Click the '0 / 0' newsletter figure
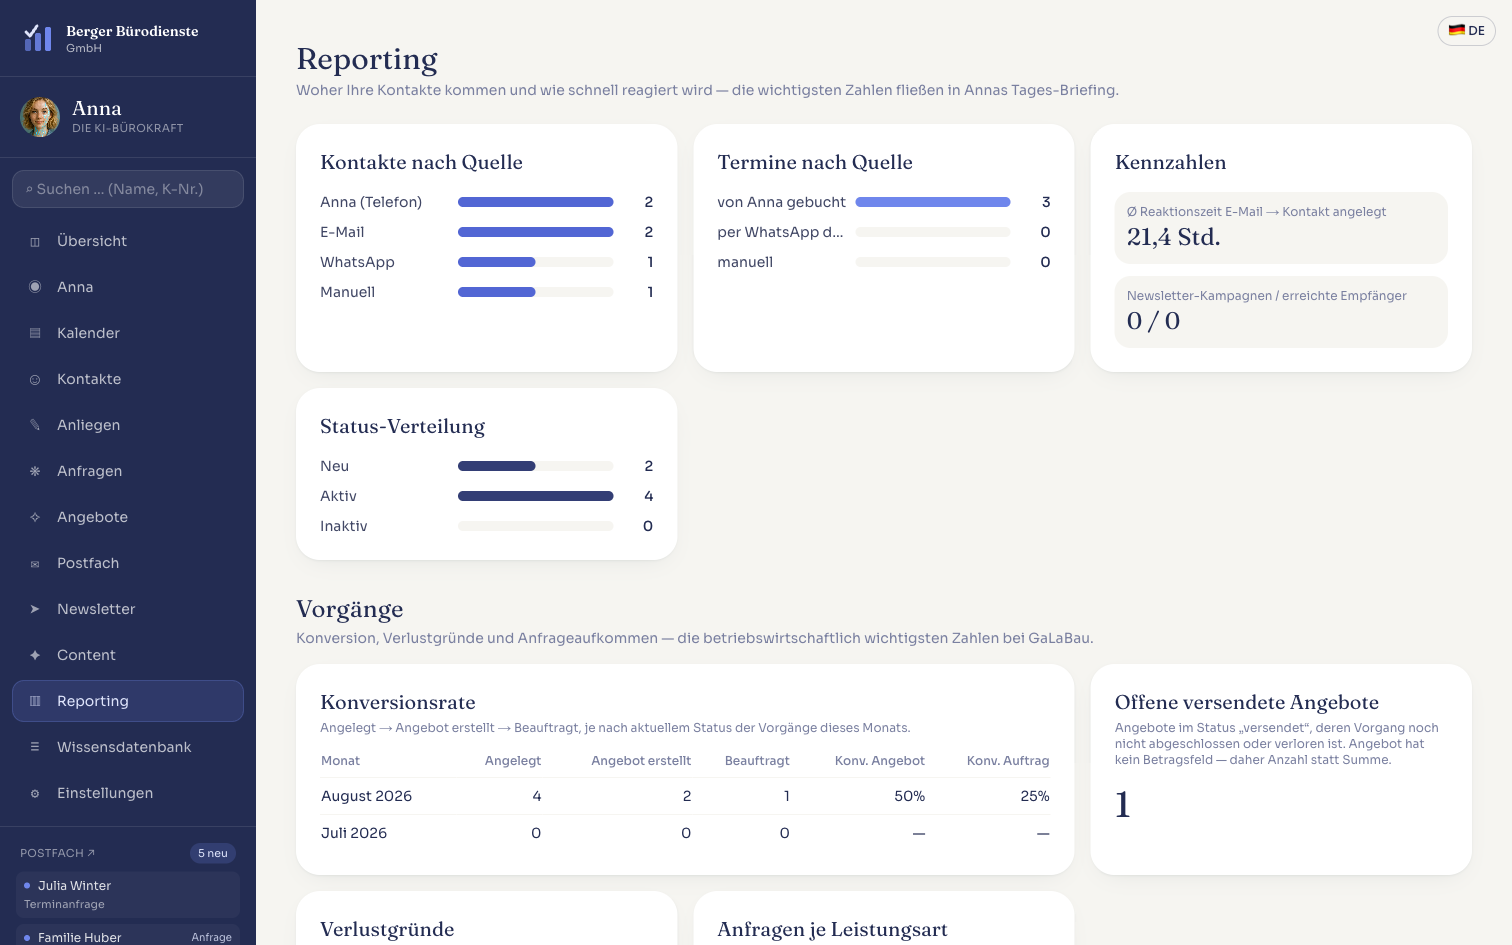The height and width of the screenshot is (945, 1512). [1153, 321]
